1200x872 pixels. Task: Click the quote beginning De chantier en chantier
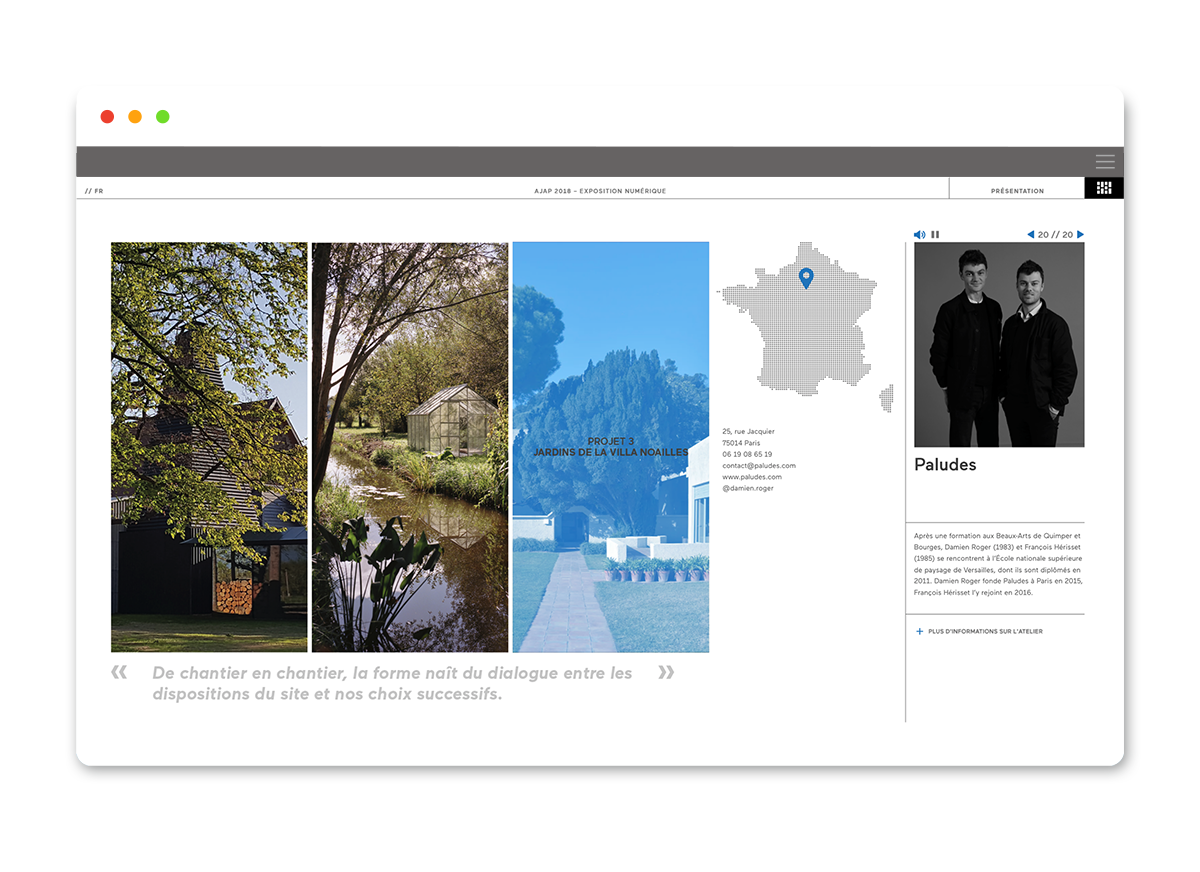392,683
